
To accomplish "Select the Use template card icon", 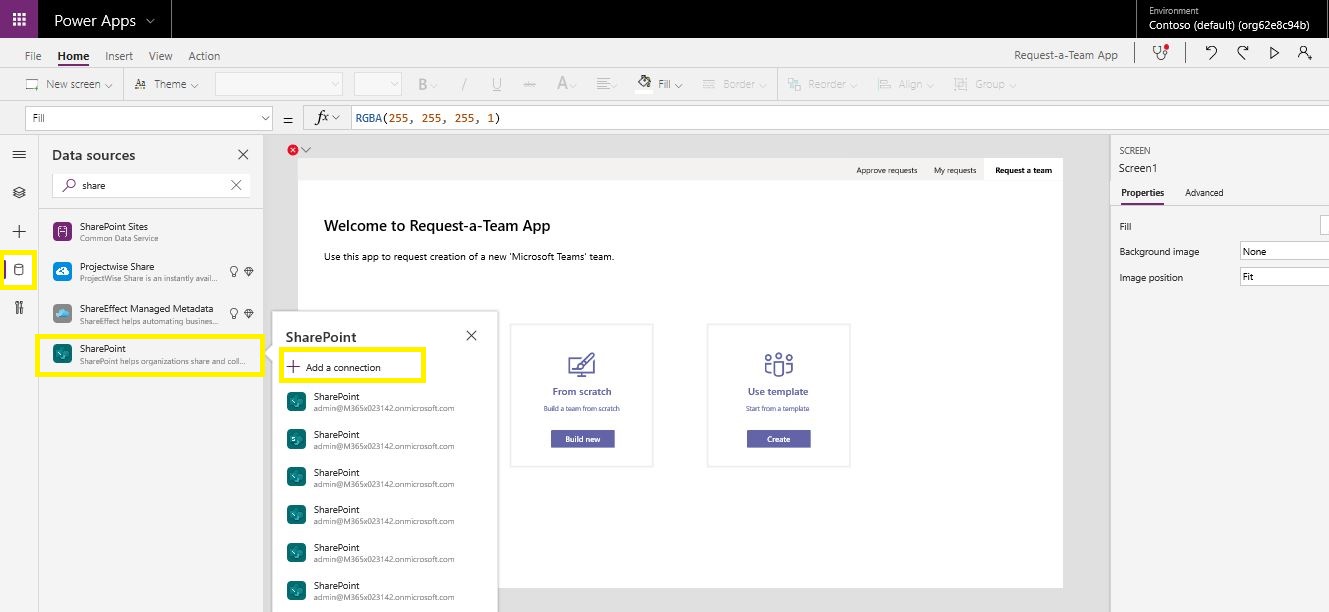I will (778, 365).
